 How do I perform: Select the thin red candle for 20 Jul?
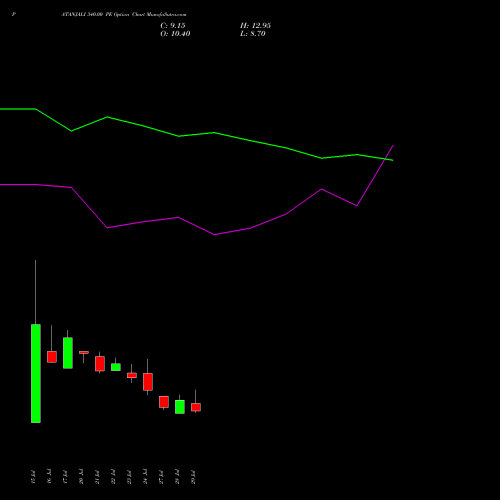click(x=84, y=352)
